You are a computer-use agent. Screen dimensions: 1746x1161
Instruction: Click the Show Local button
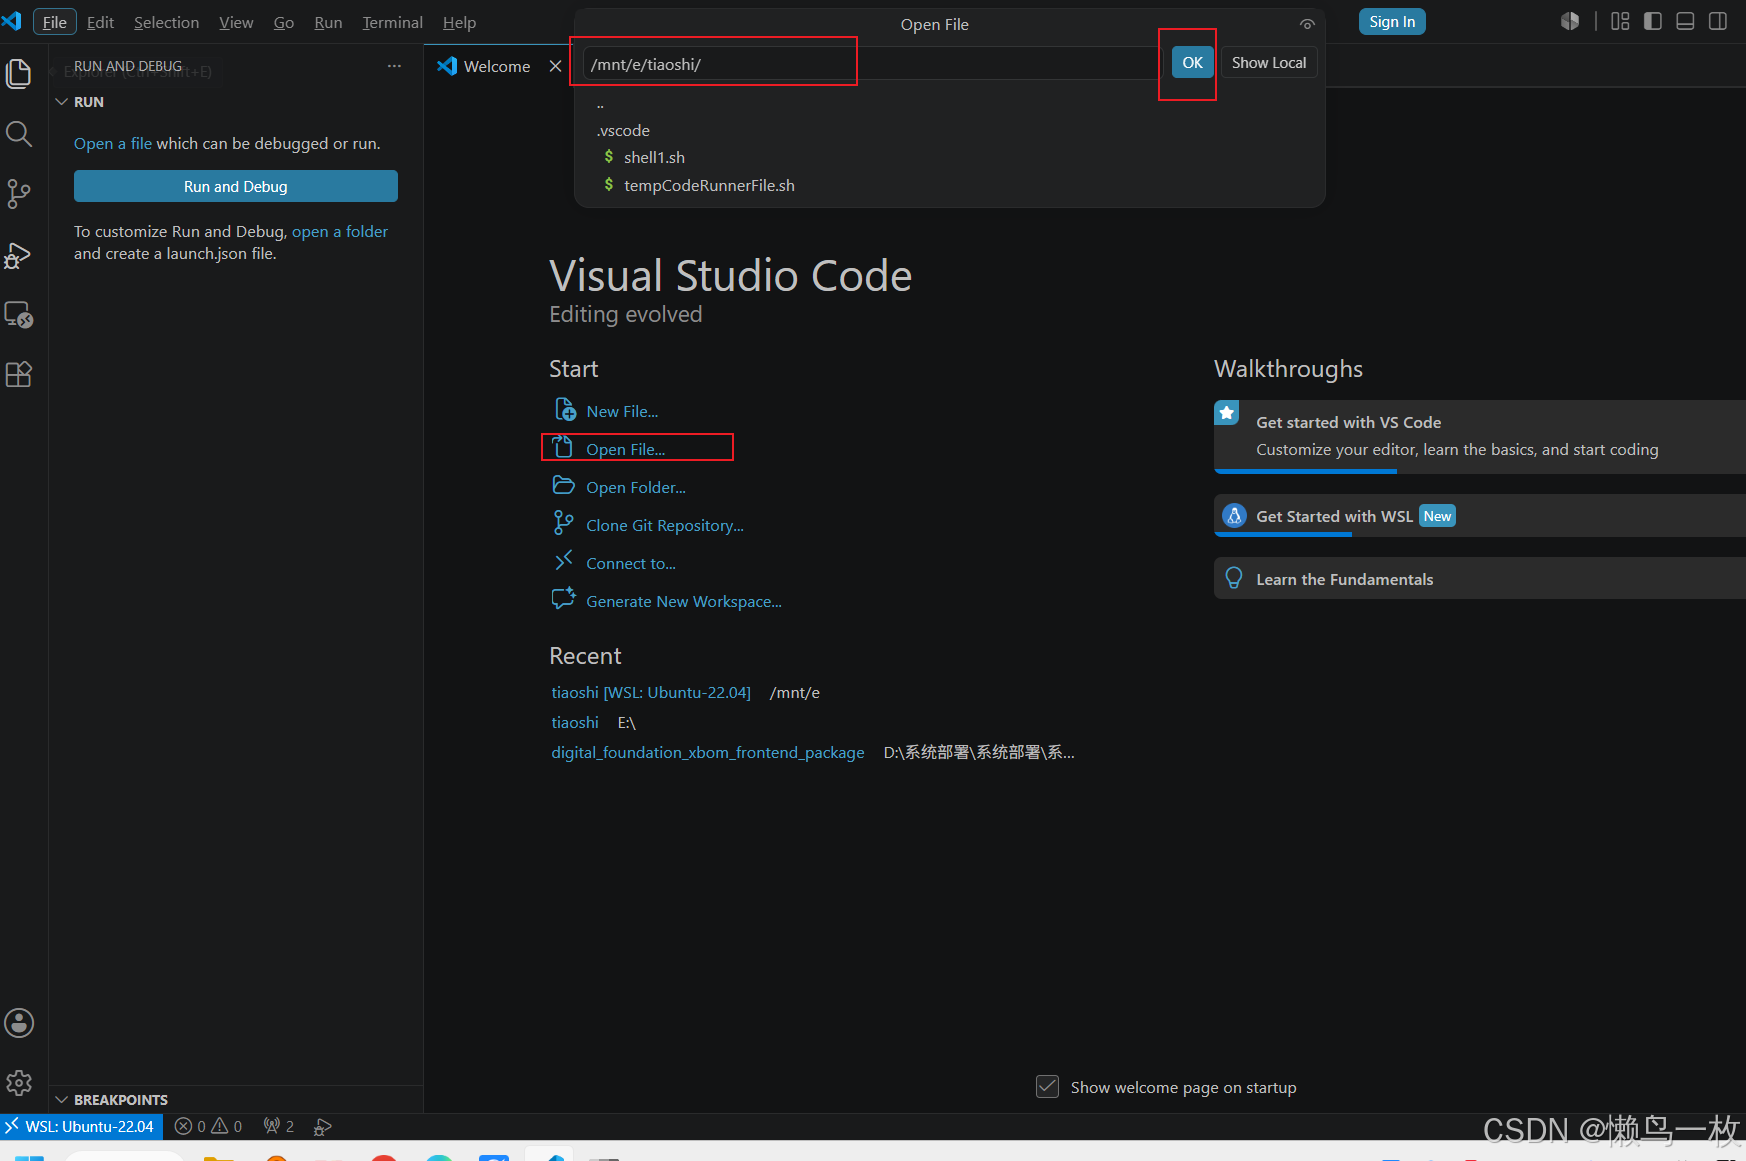click(x=1269, y=62)
